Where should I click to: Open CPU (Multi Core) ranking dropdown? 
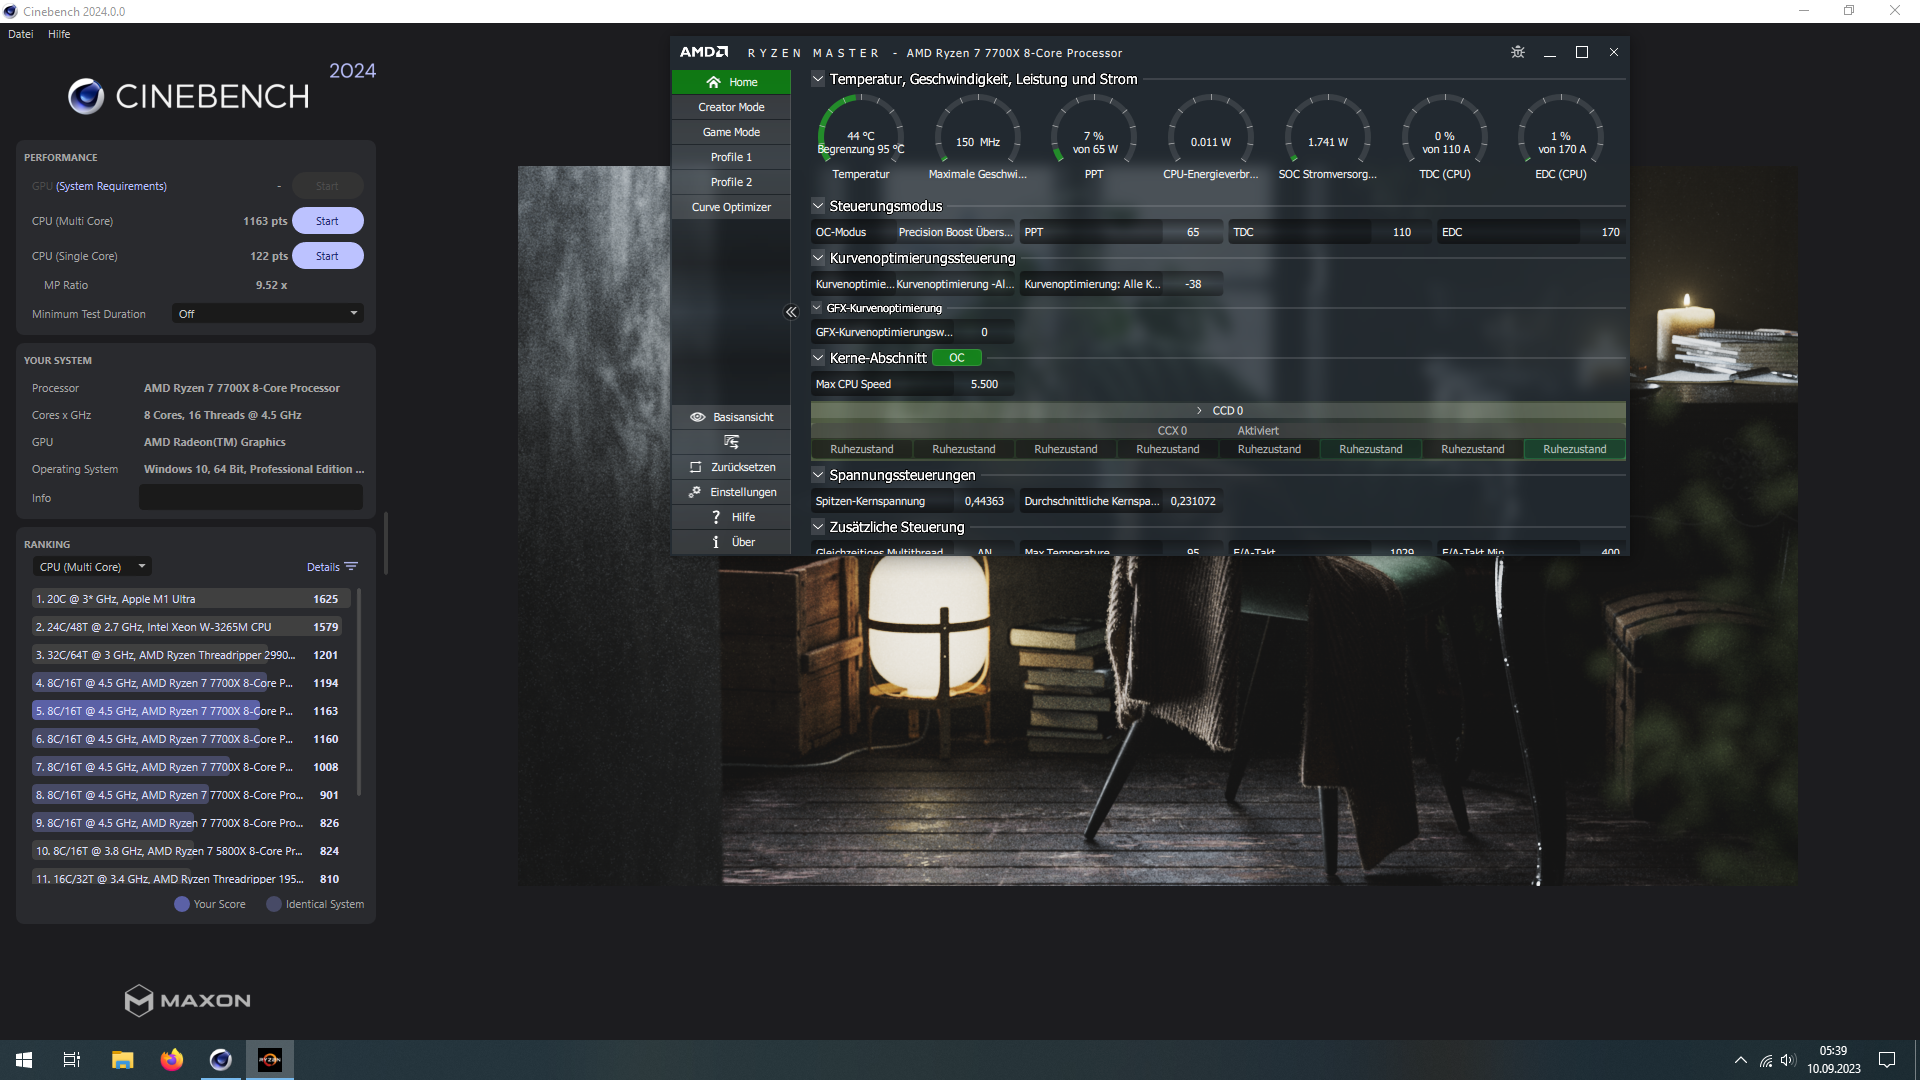[92, 567]
